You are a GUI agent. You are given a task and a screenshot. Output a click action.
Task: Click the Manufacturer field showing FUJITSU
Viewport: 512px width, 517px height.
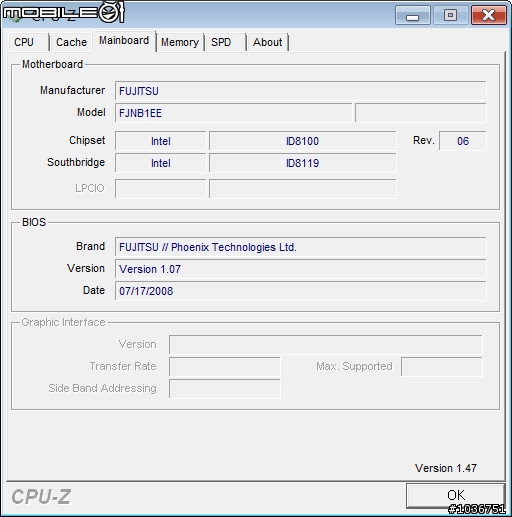300,91
